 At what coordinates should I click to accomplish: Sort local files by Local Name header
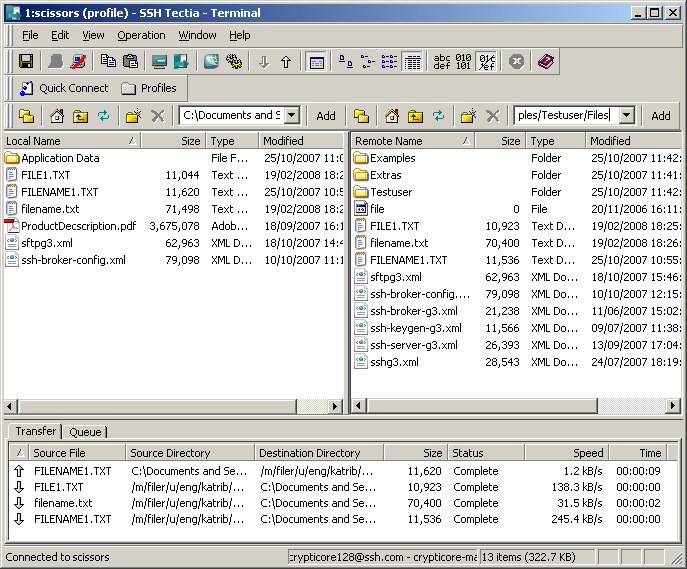(x=72, y=141)
